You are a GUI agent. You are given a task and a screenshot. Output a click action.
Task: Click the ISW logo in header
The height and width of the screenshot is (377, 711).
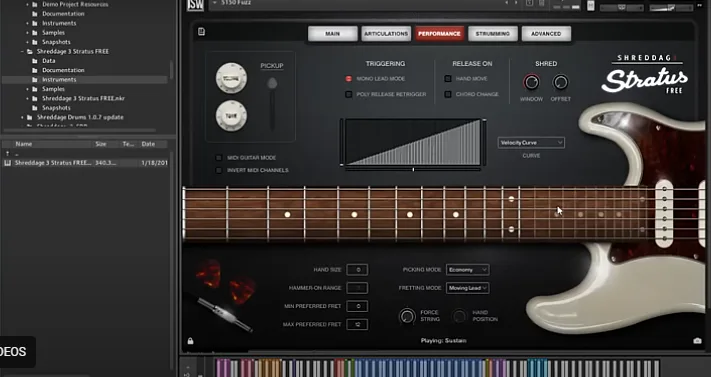pos(195,5)
